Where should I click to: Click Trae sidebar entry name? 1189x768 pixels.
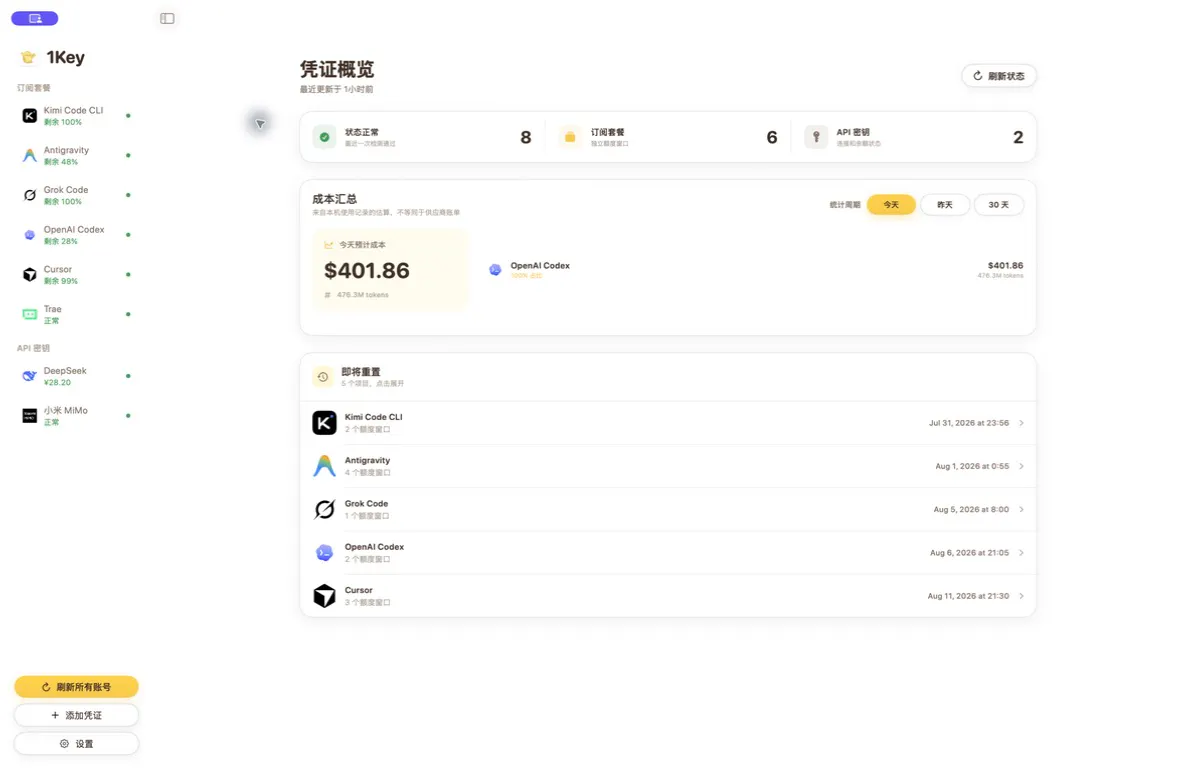[x=52, y=309]
